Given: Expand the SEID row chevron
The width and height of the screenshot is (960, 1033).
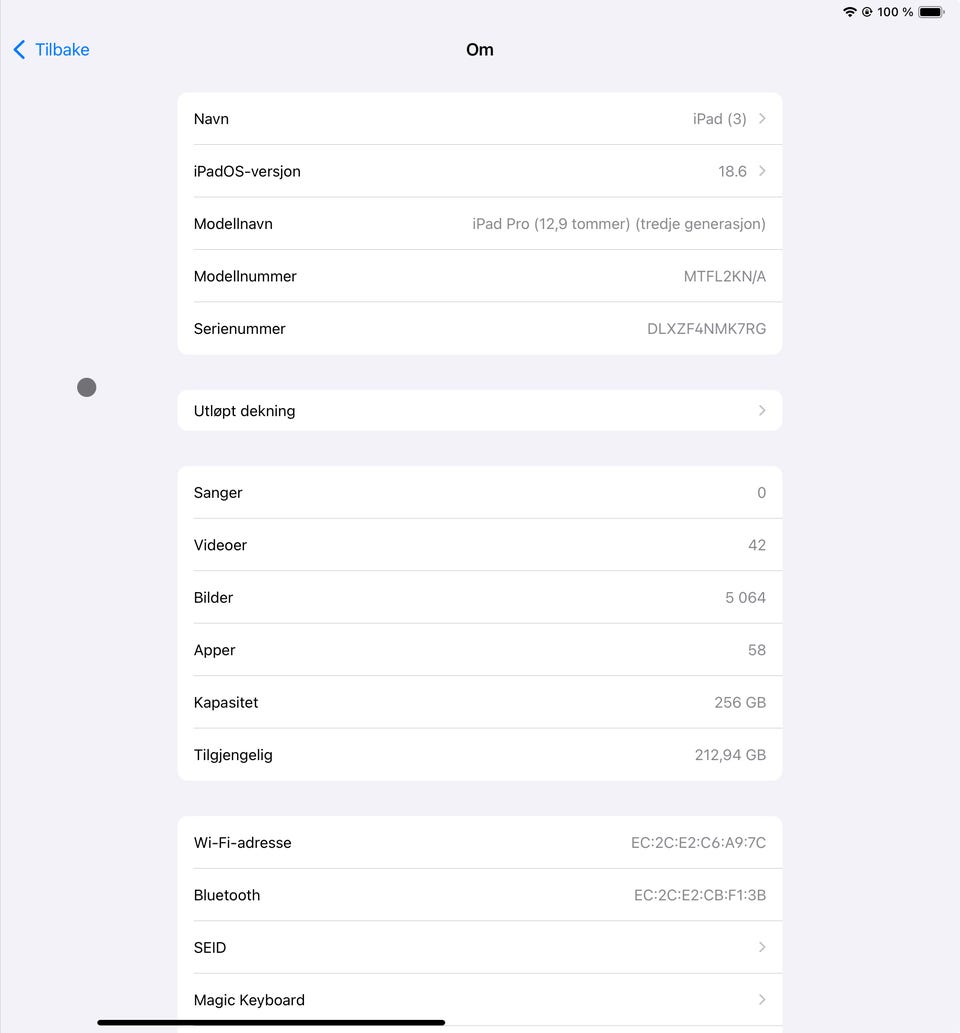Looking at the screenshot, I should pyautogui.click(x=762, y=947).
